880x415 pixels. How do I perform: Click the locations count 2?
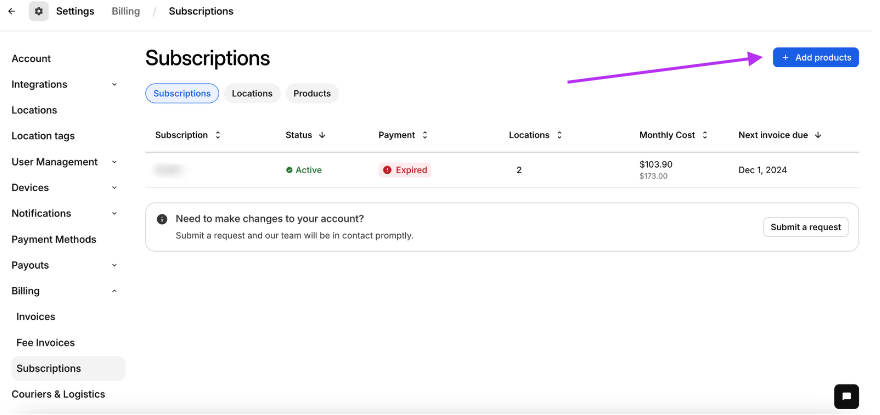tap(519, 170)
